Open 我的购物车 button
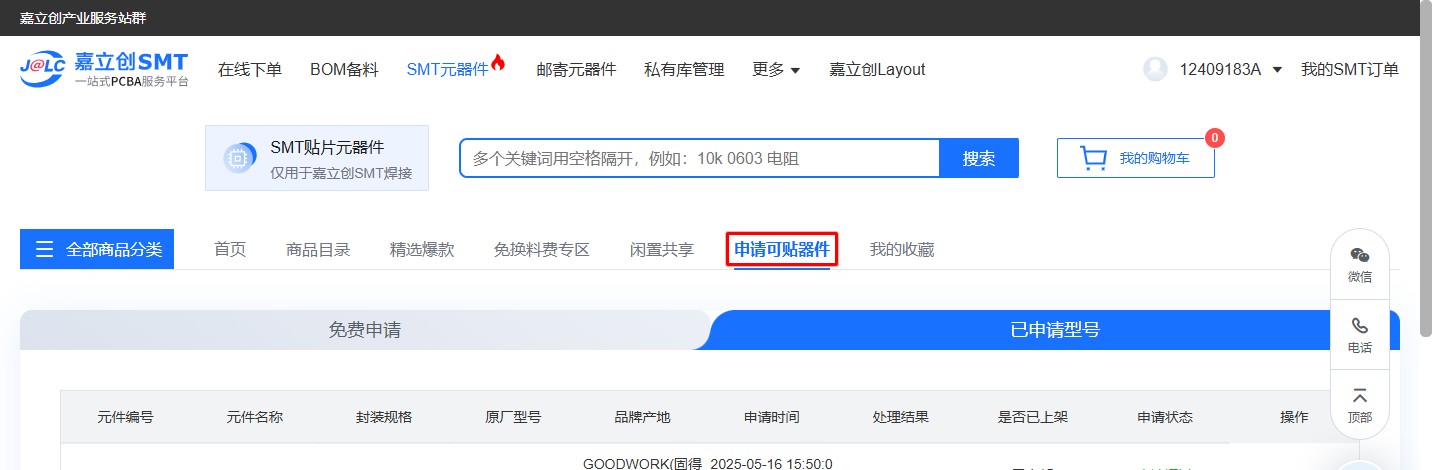The height and width of the screenshot is (470, 1432). [x=1136, y=158]
